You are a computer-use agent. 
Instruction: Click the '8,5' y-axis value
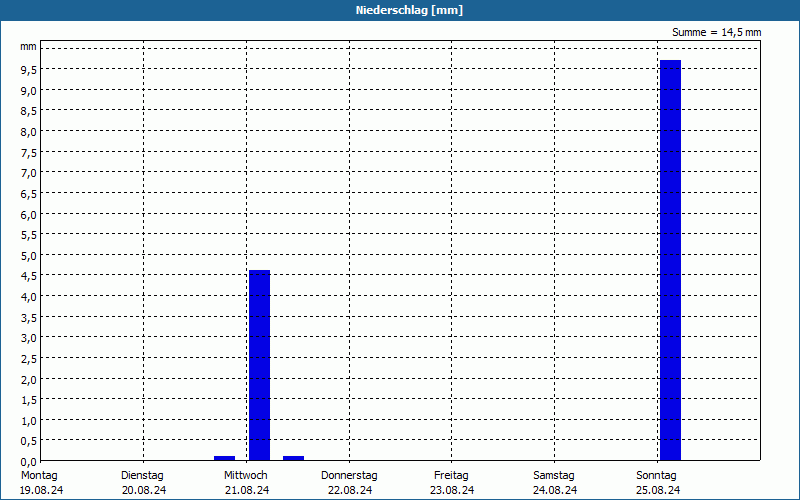(x=29, y=111)
